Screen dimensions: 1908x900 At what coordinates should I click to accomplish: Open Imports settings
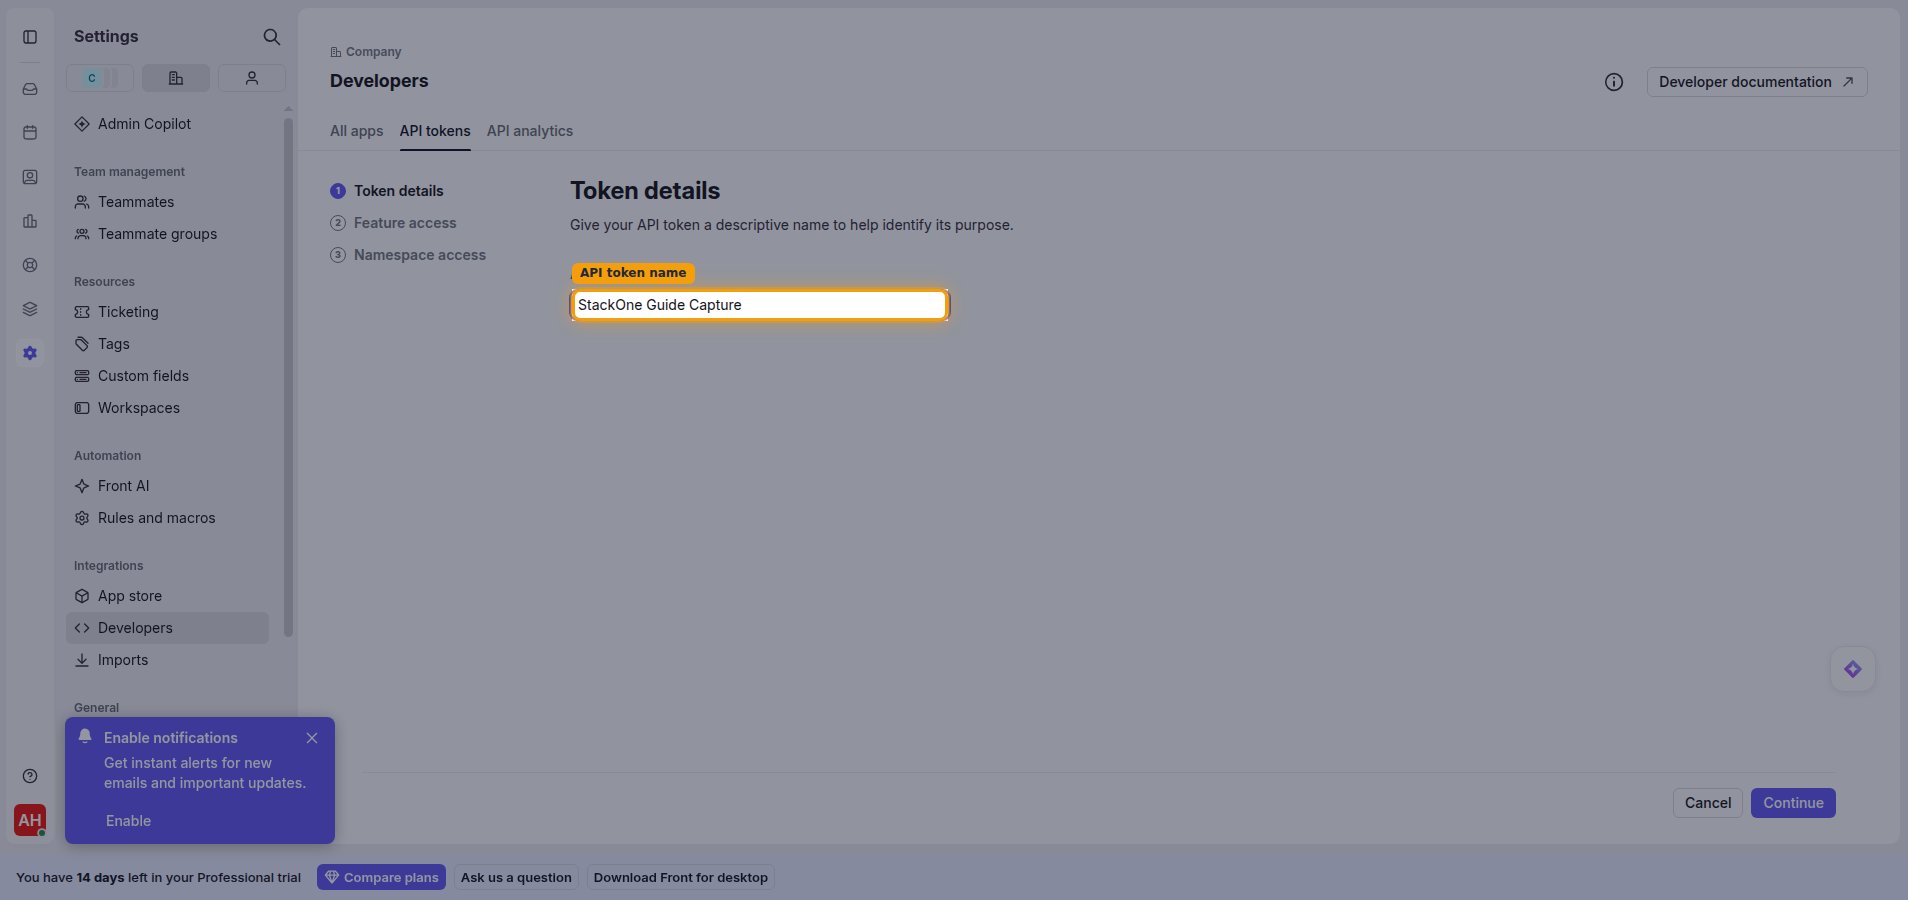tap(168, 660)
